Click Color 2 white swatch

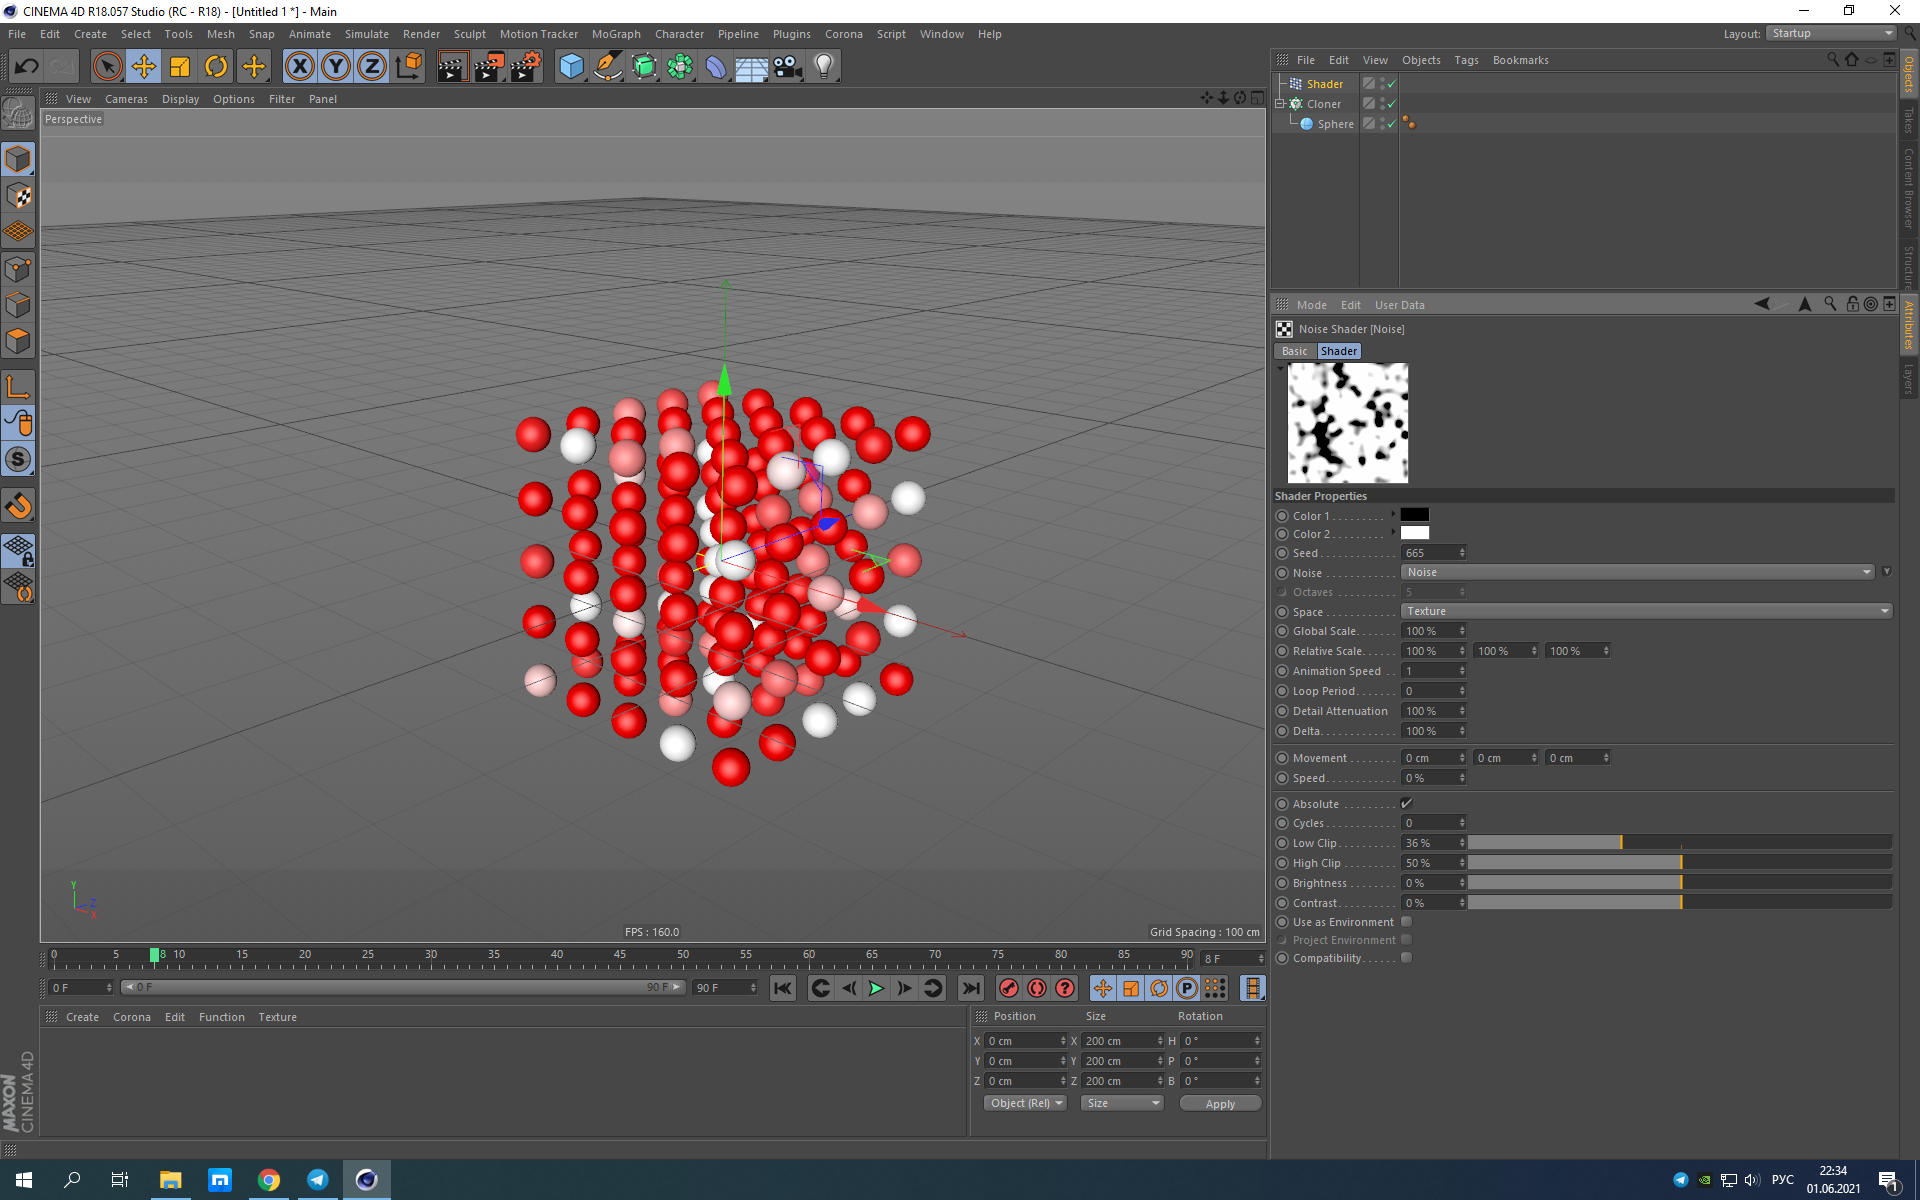pos(1414,533)
